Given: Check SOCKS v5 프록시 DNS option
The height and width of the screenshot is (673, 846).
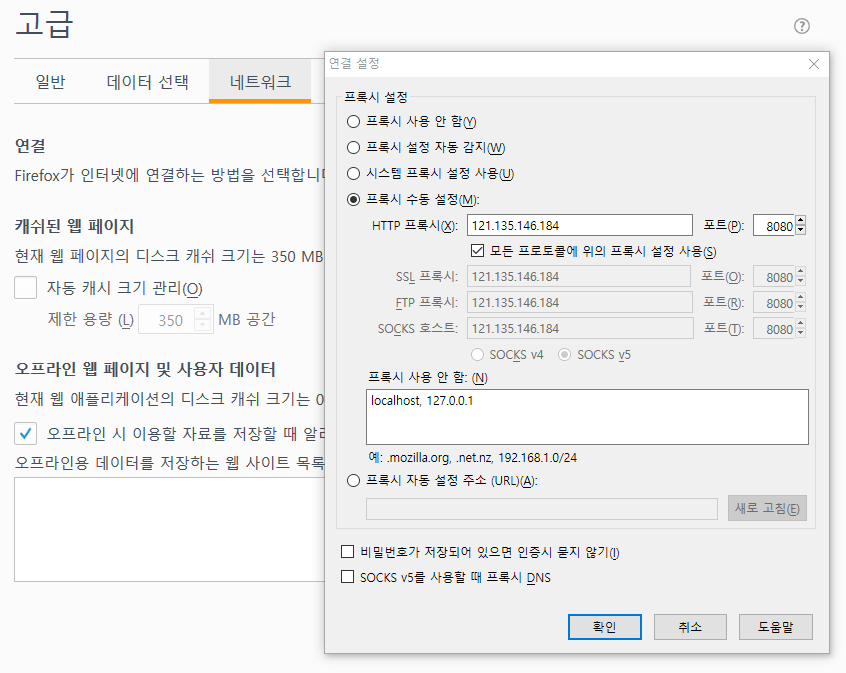Looking at the screenshot, I should (x=348, y=577).
